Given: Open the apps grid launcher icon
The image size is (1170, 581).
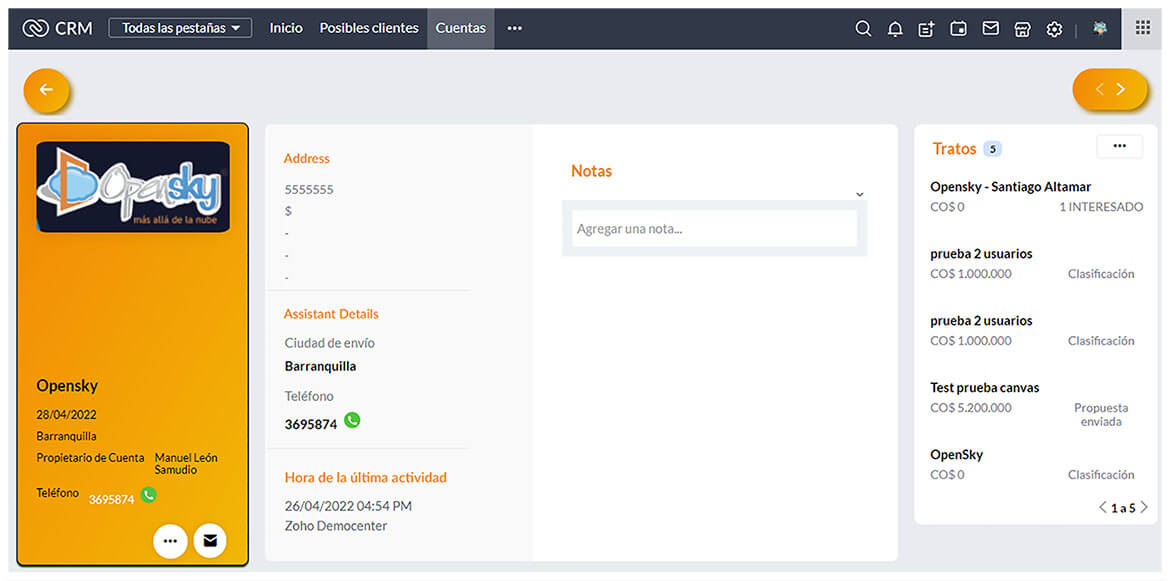Looking at the screenshot, I should (1142, 28).
